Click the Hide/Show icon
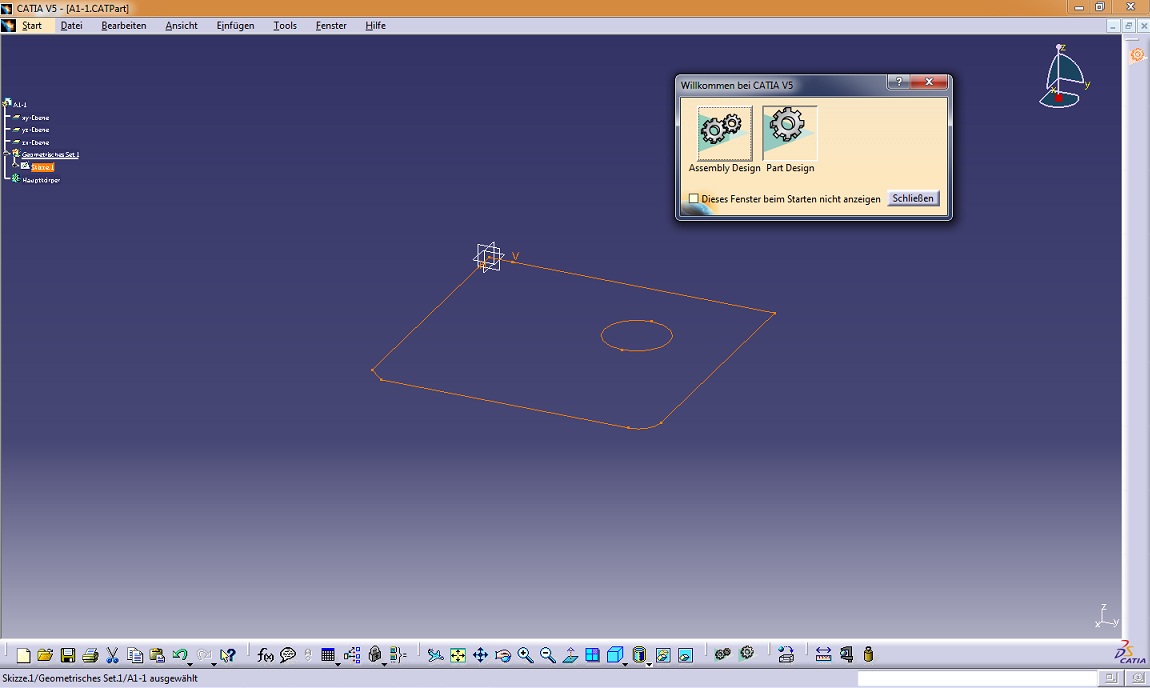This screenshot has width=1150, height=688. pos(663,654)
